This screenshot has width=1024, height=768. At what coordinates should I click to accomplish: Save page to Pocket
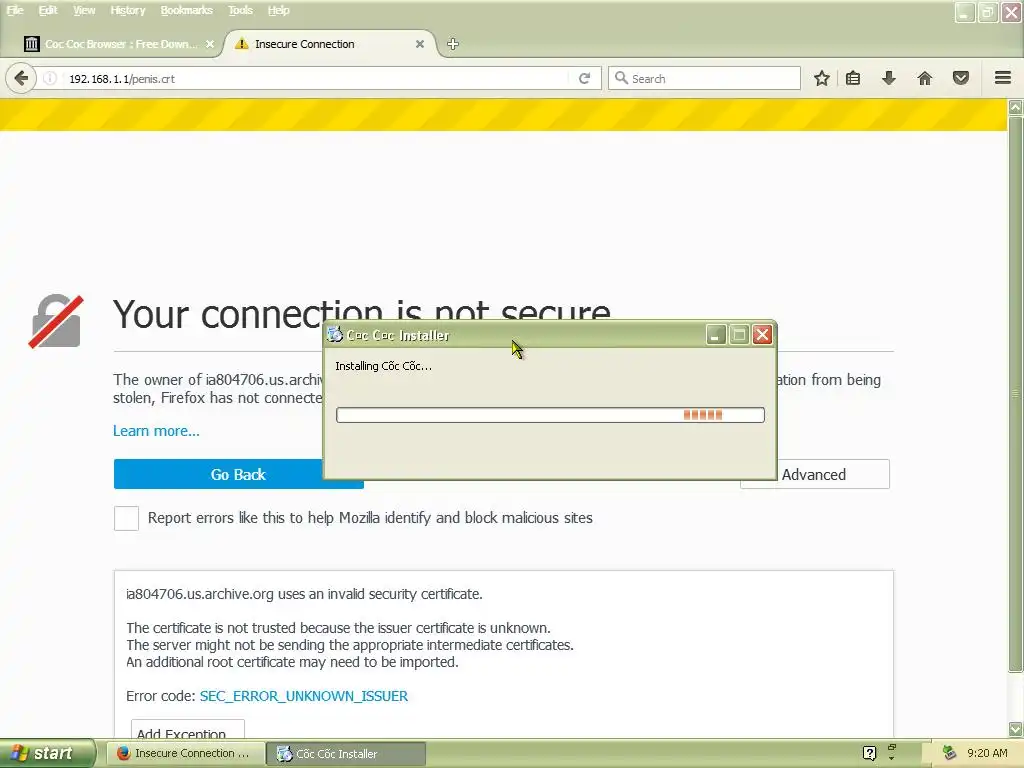click(x=961, y=78)
